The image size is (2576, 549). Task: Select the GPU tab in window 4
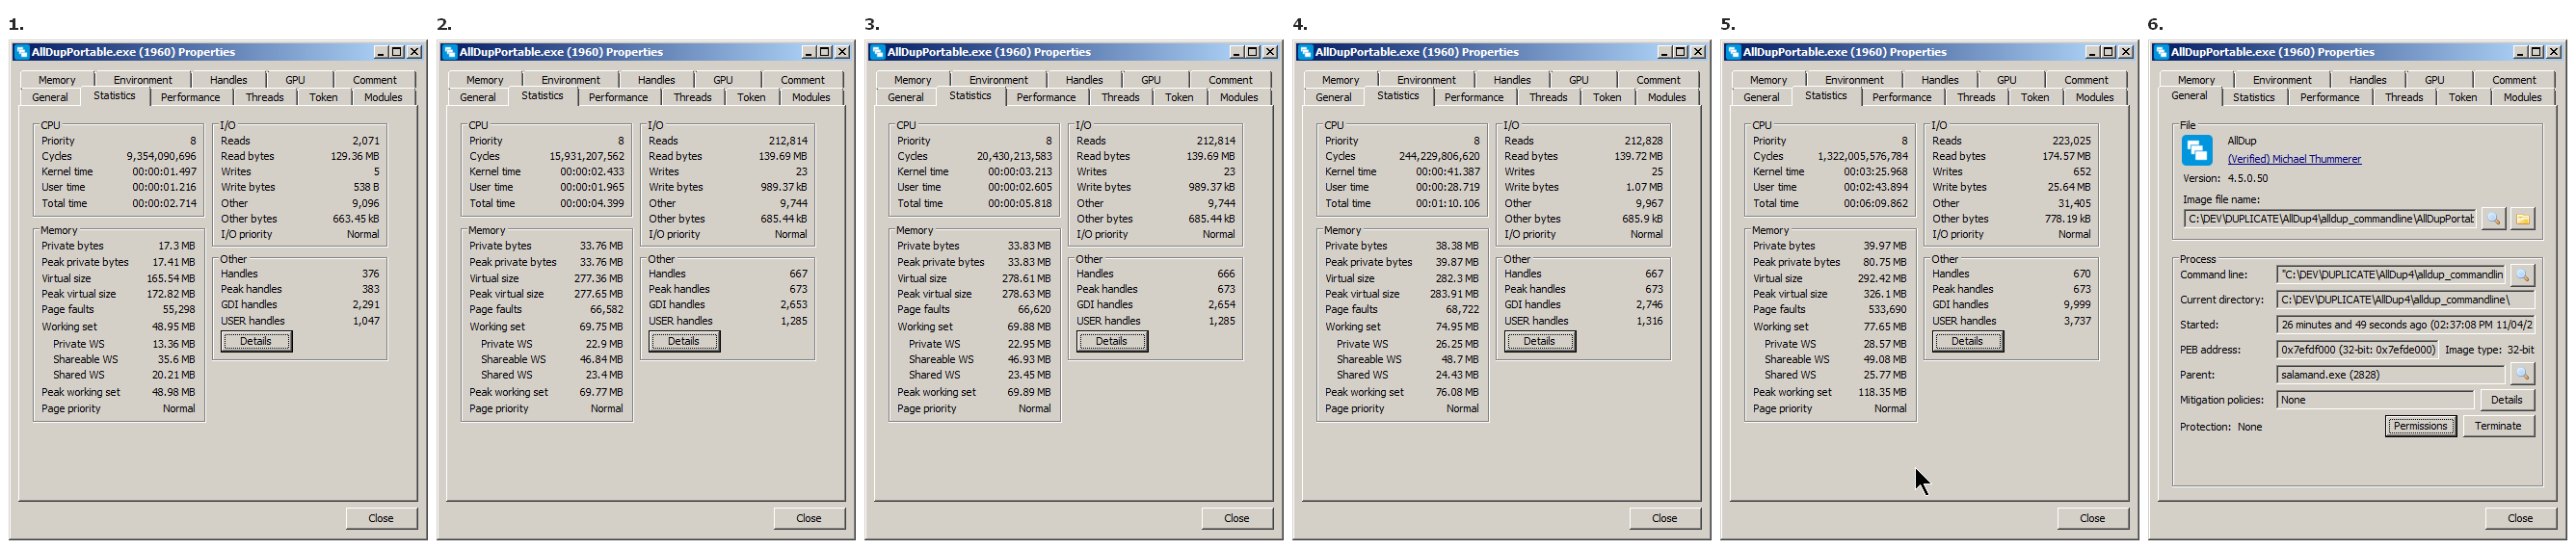coord(1578,80)
